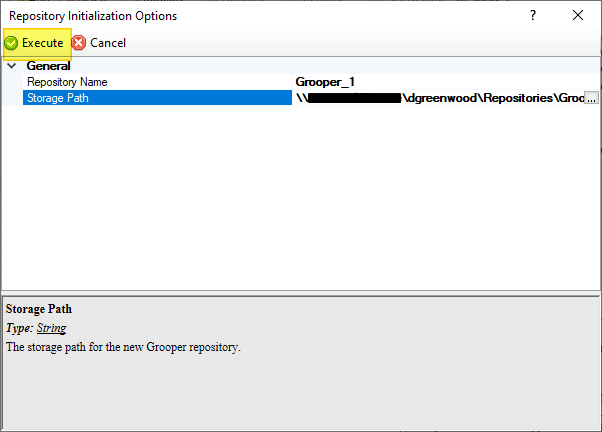Select the Repository Name property label
The height and width of the screenshot is (432, 602).
click(67, 82)
